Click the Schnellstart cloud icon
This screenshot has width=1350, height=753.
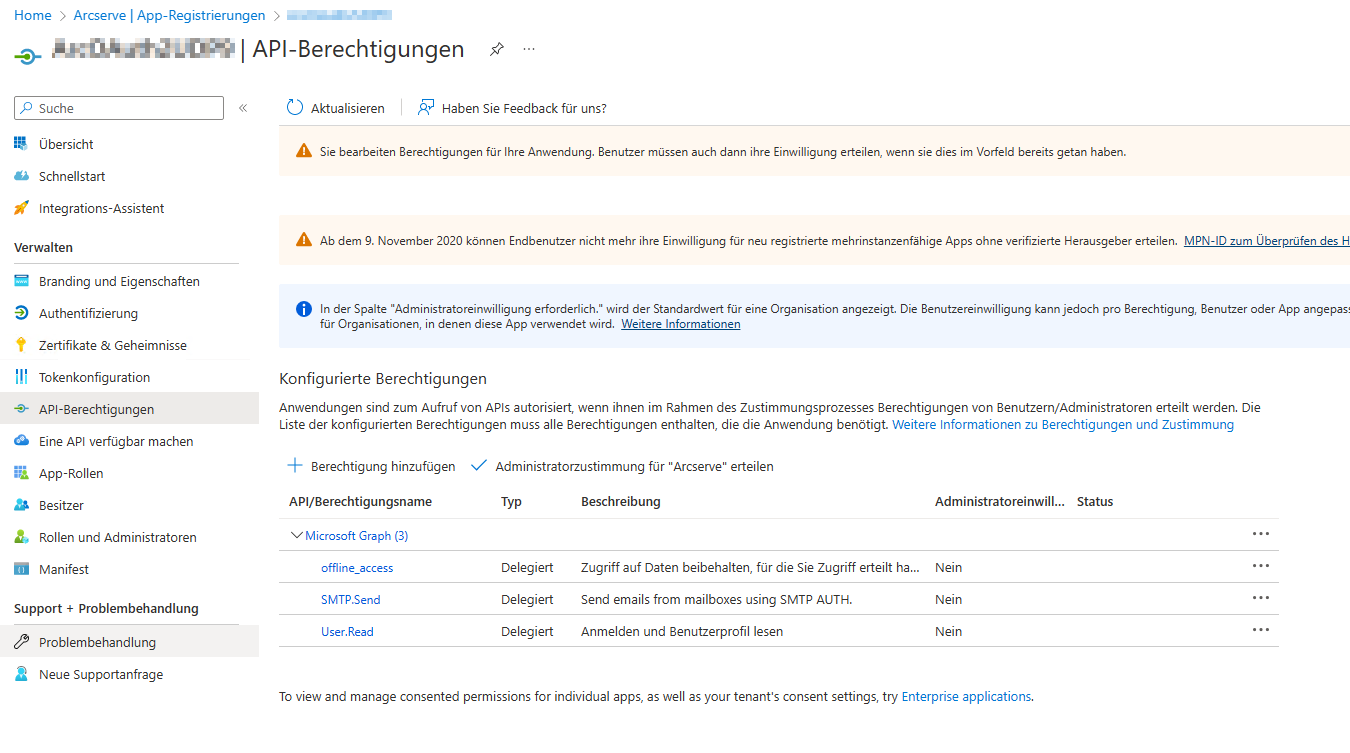click(21, 176)
